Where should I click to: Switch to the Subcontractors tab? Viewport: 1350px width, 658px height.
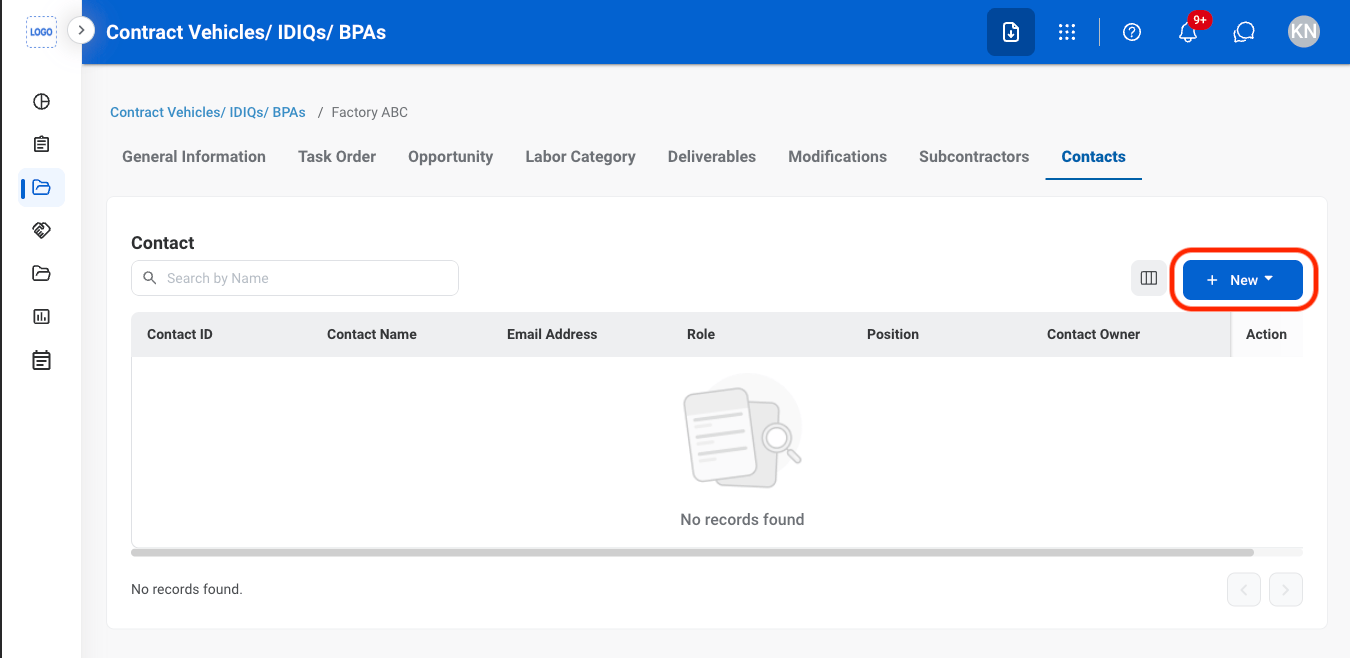pos(974,157)
